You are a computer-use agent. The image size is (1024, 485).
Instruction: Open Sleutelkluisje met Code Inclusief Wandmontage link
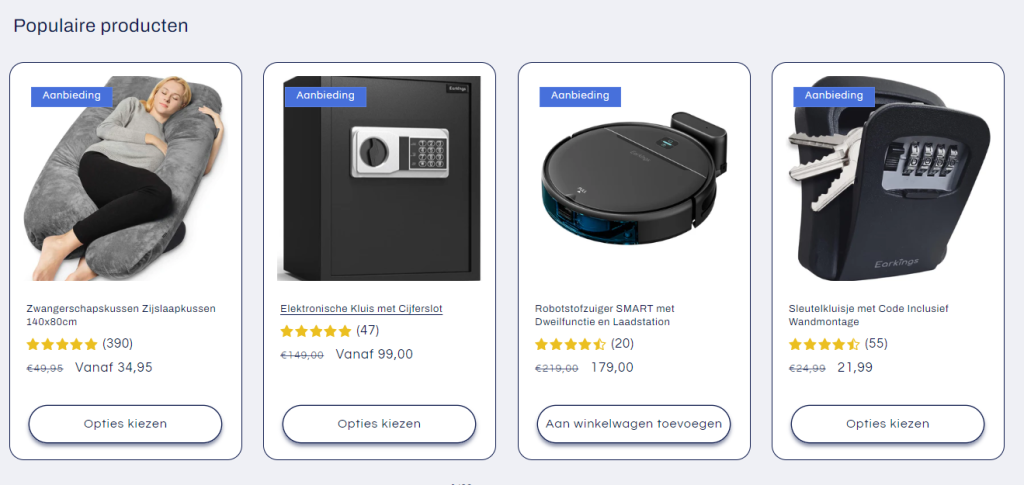click(859, 315)
